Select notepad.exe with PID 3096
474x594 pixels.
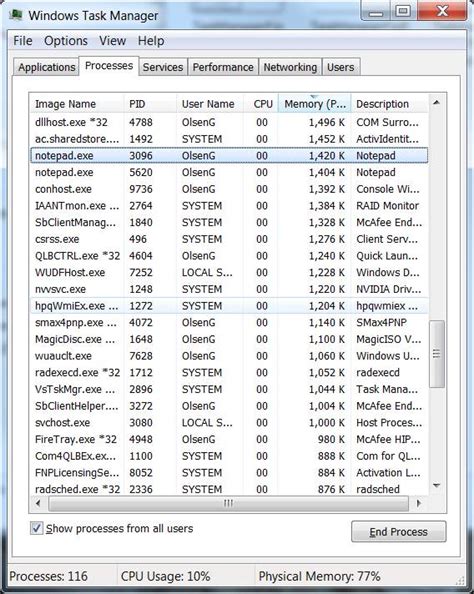[x=229, y=156]
